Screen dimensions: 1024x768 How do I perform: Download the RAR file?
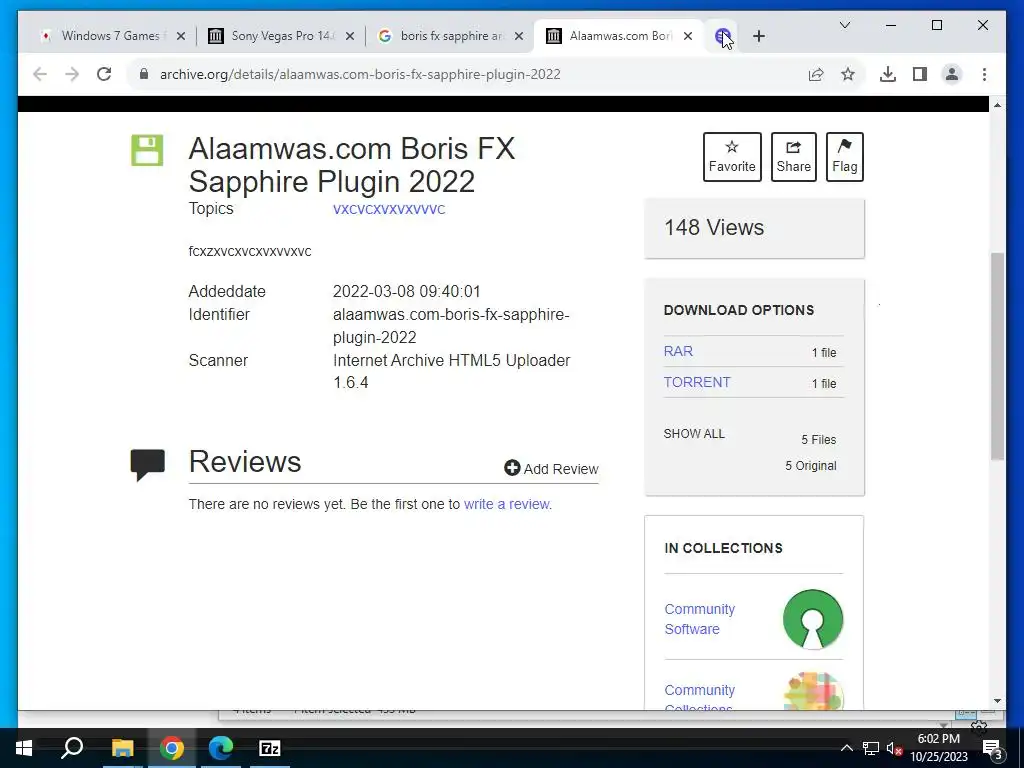tap(678, 351)
